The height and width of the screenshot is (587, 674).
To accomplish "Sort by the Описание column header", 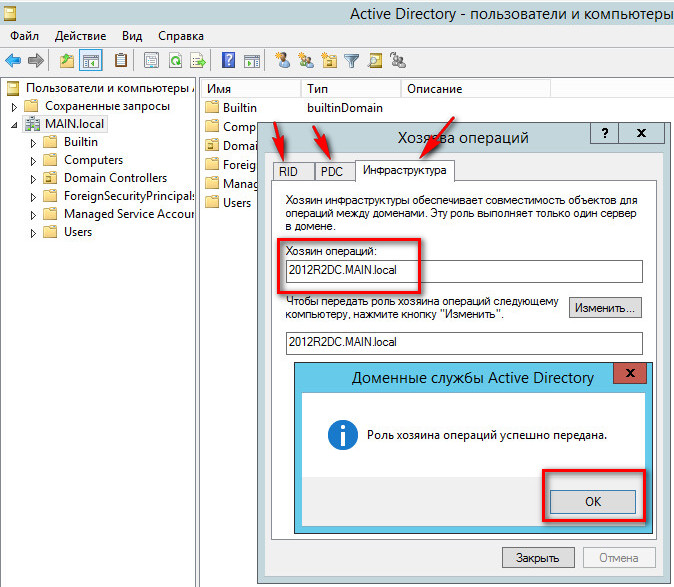I will pyautogui.click(x=475, y=89).
